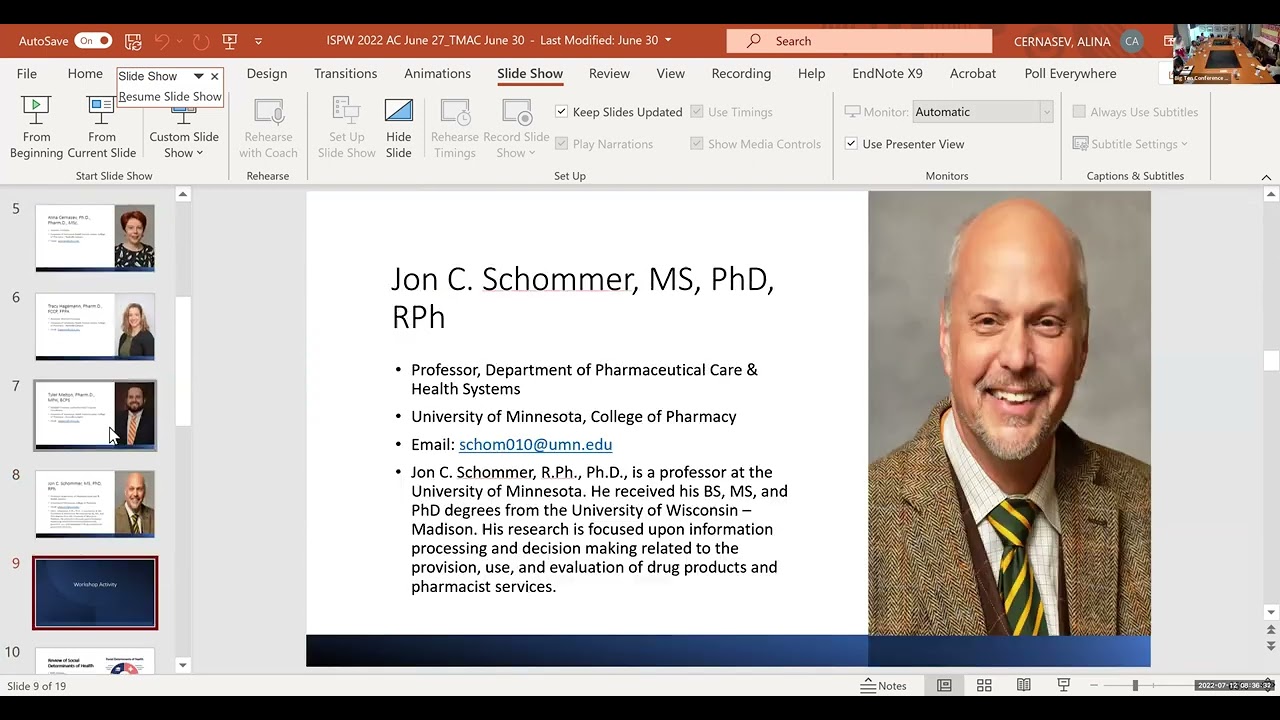Expand the undo history arrow
The width and height of the screenshot is (1280, 720).
coord(180,41)
